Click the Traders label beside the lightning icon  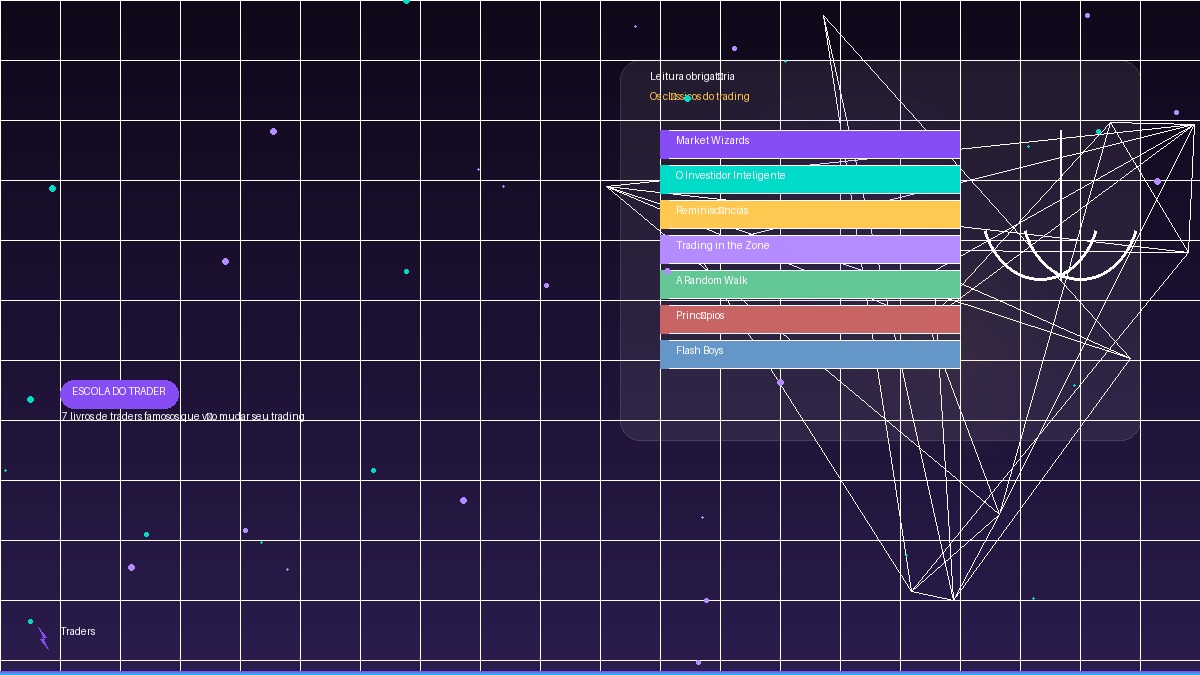click(78, 631)
